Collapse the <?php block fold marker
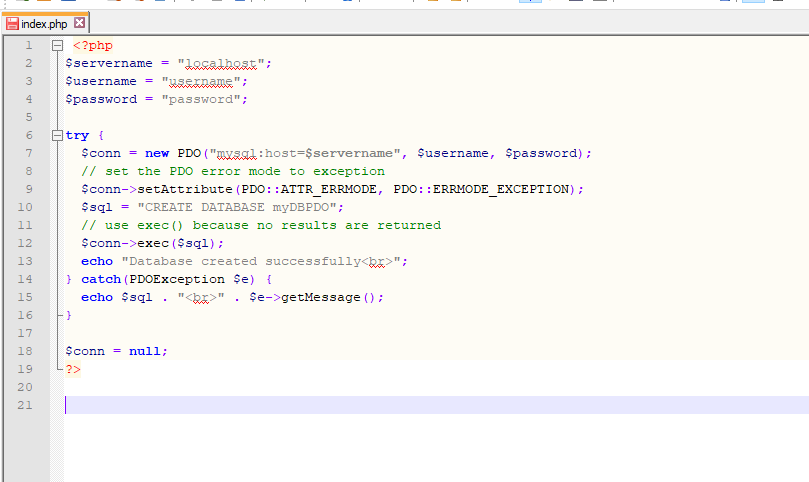 tap(57, 46)
